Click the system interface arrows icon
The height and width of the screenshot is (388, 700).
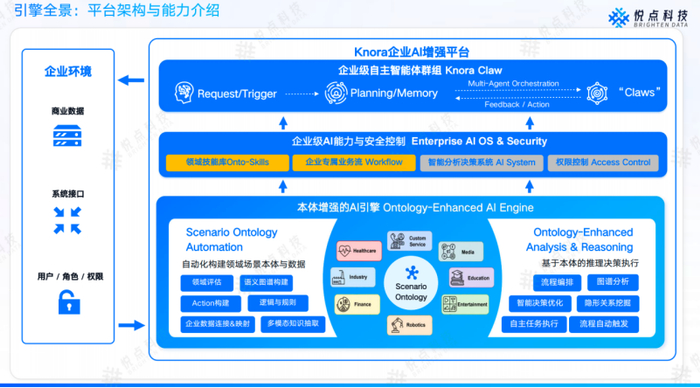(67, 220)
